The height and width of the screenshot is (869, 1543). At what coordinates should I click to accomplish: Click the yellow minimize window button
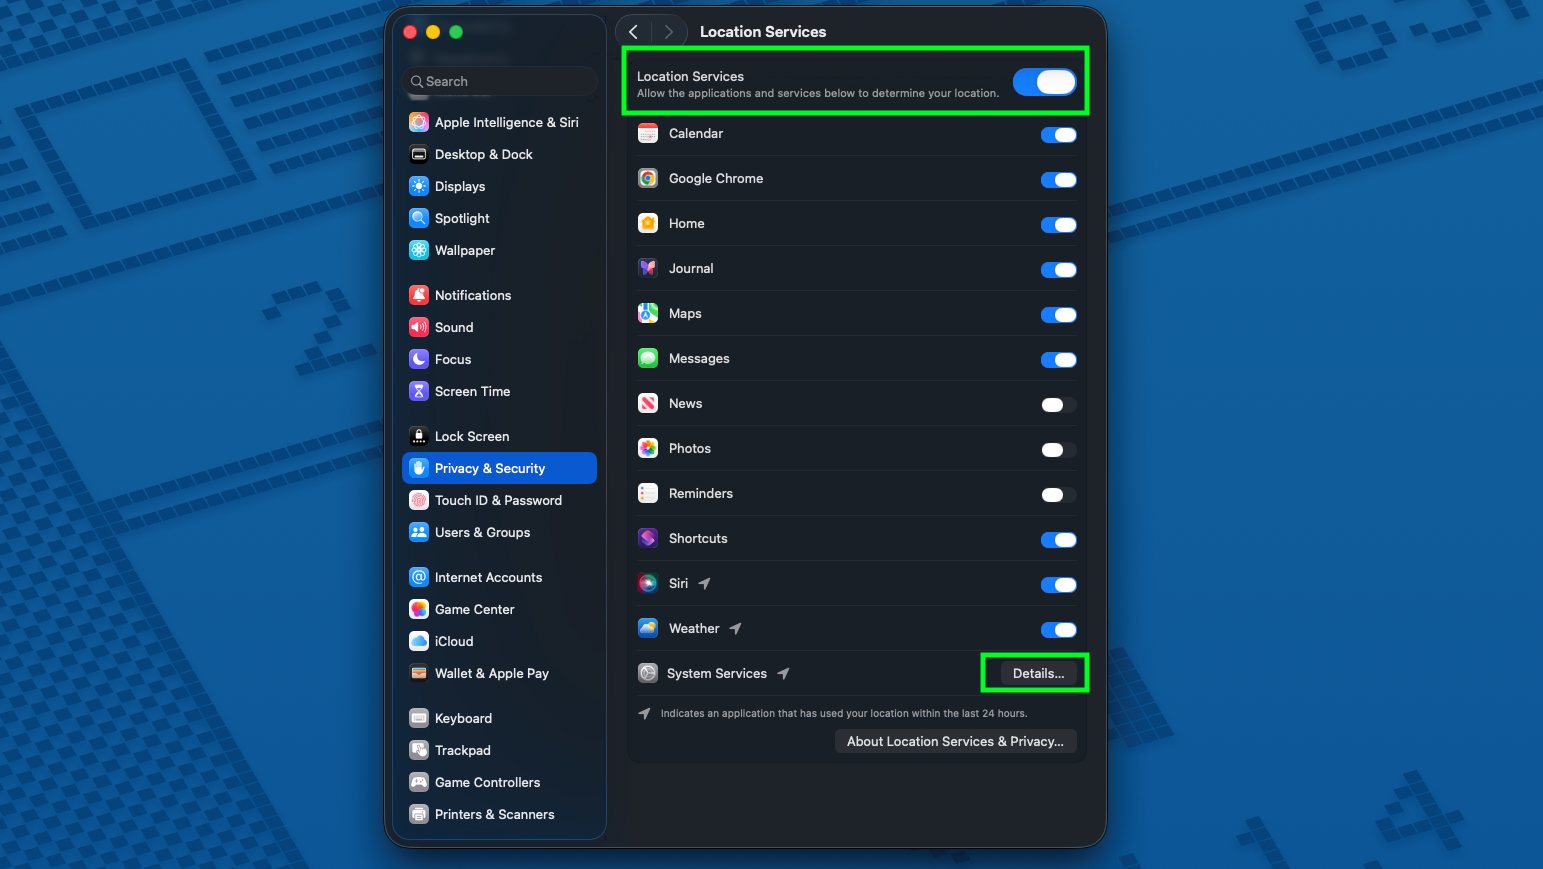pyautogui.click(x=433, y=32)
